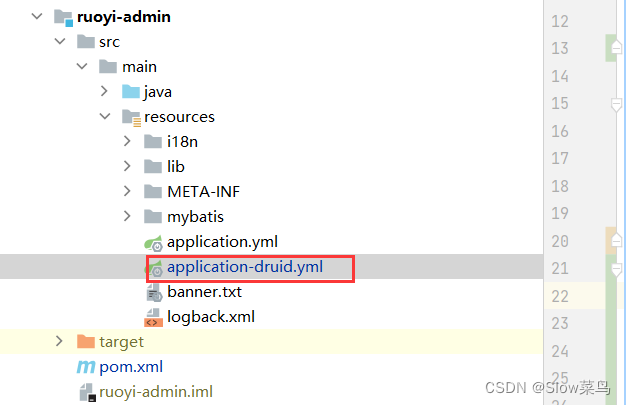Click the banner.txt file icon
626x405 pixels.
[x=154, y=293]
